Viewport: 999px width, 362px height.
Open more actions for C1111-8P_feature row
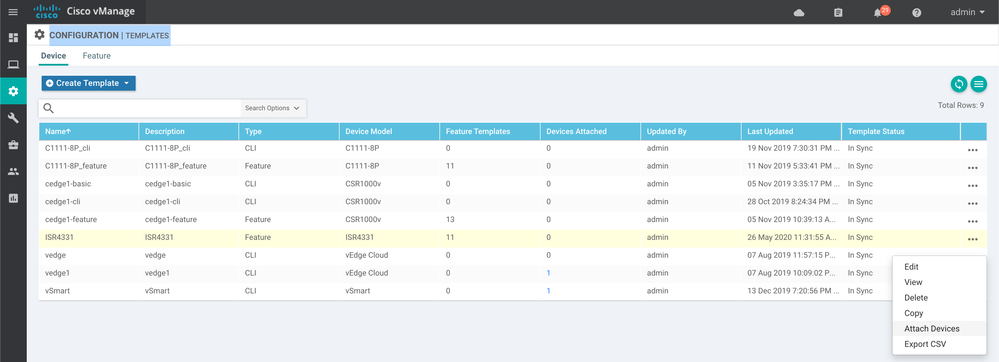click(972, 168)
